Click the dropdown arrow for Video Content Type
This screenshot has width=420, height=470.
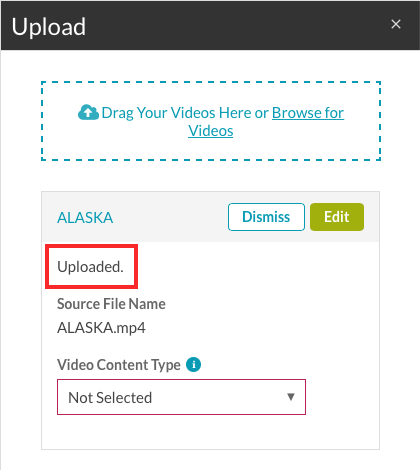tap(291, 397)
